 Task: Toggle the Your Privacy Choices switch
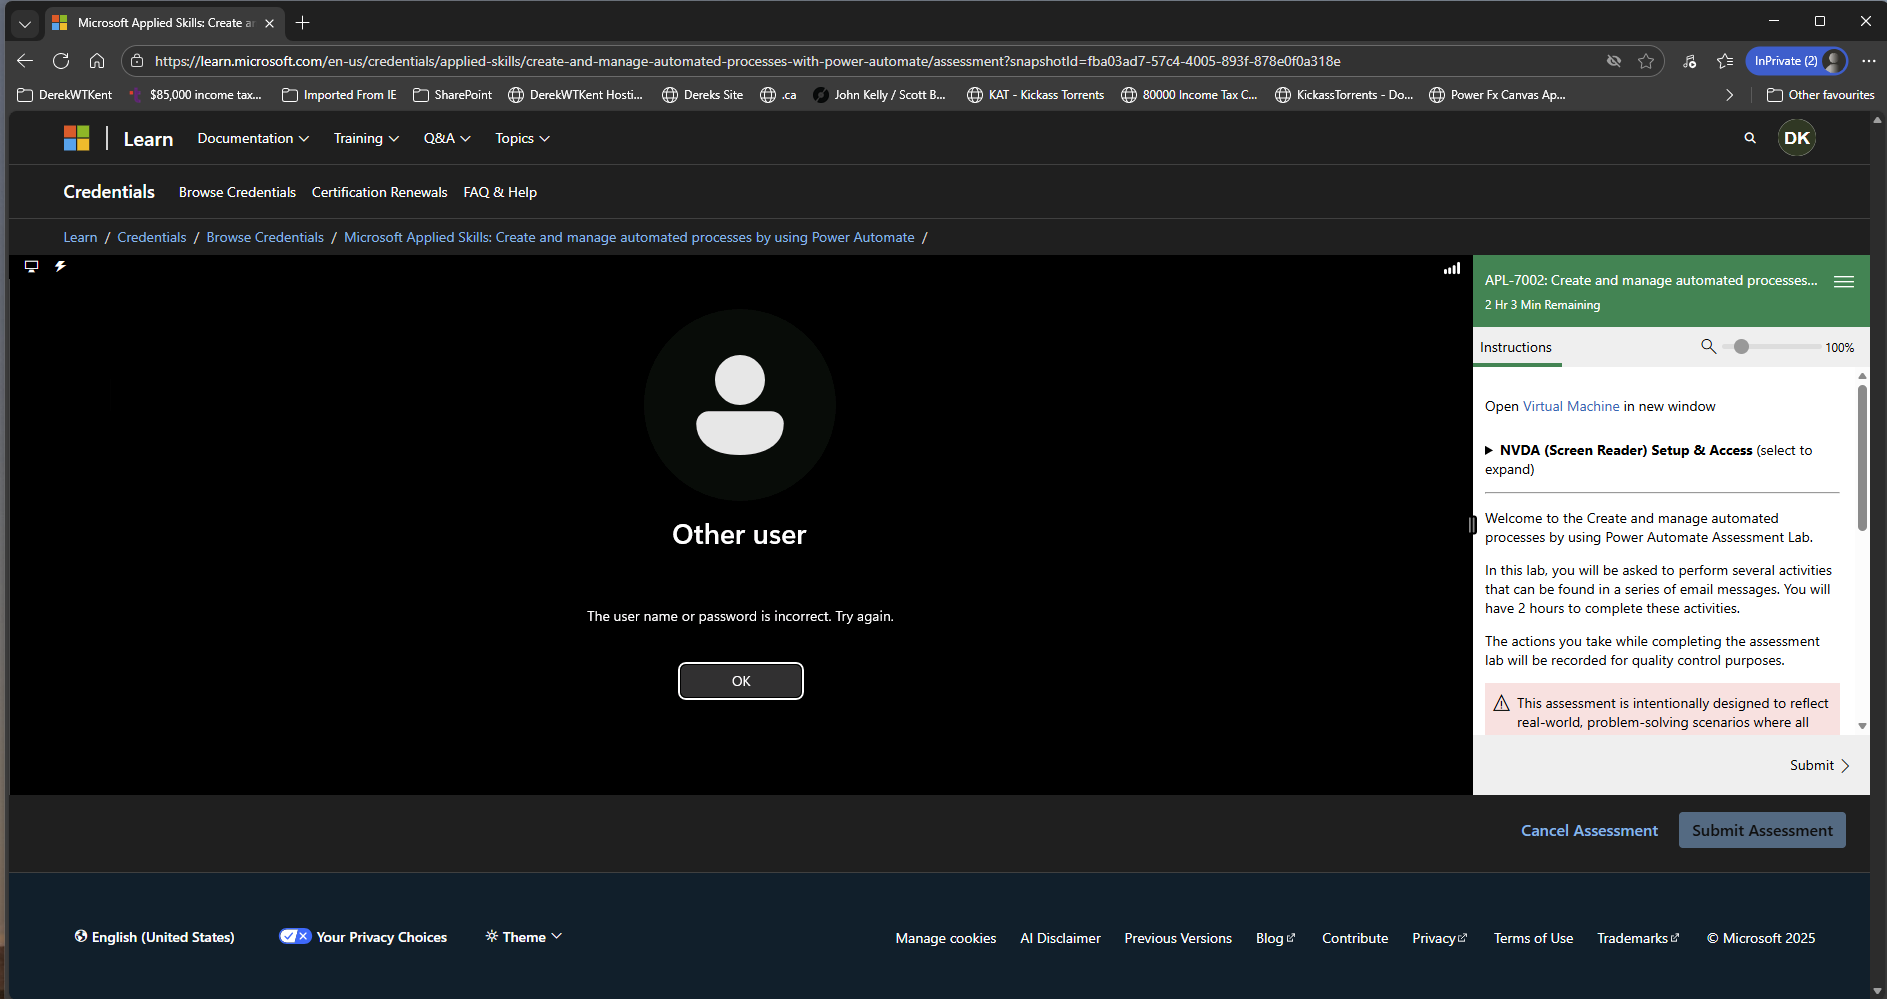tap(295, 936)
